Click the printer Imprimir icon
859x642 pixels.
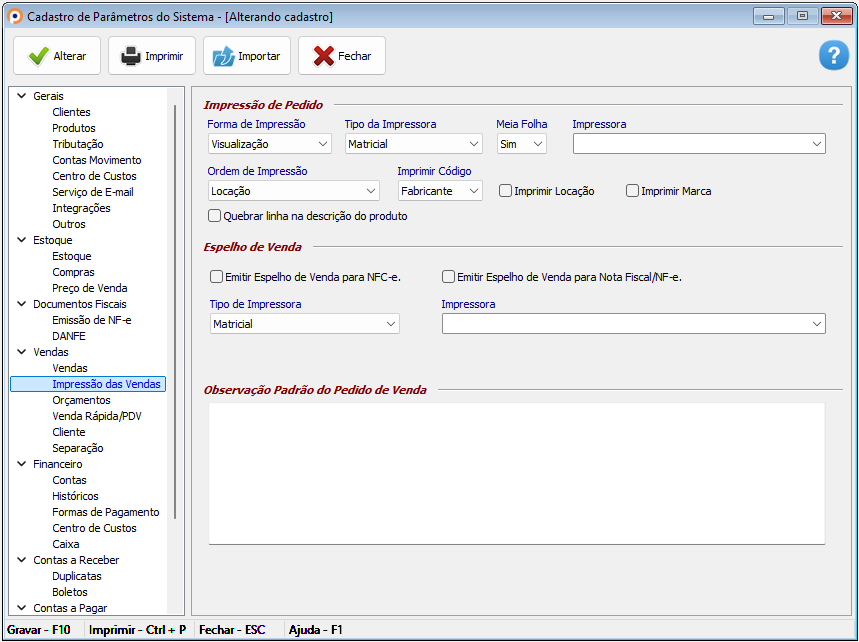pos(131,56)
